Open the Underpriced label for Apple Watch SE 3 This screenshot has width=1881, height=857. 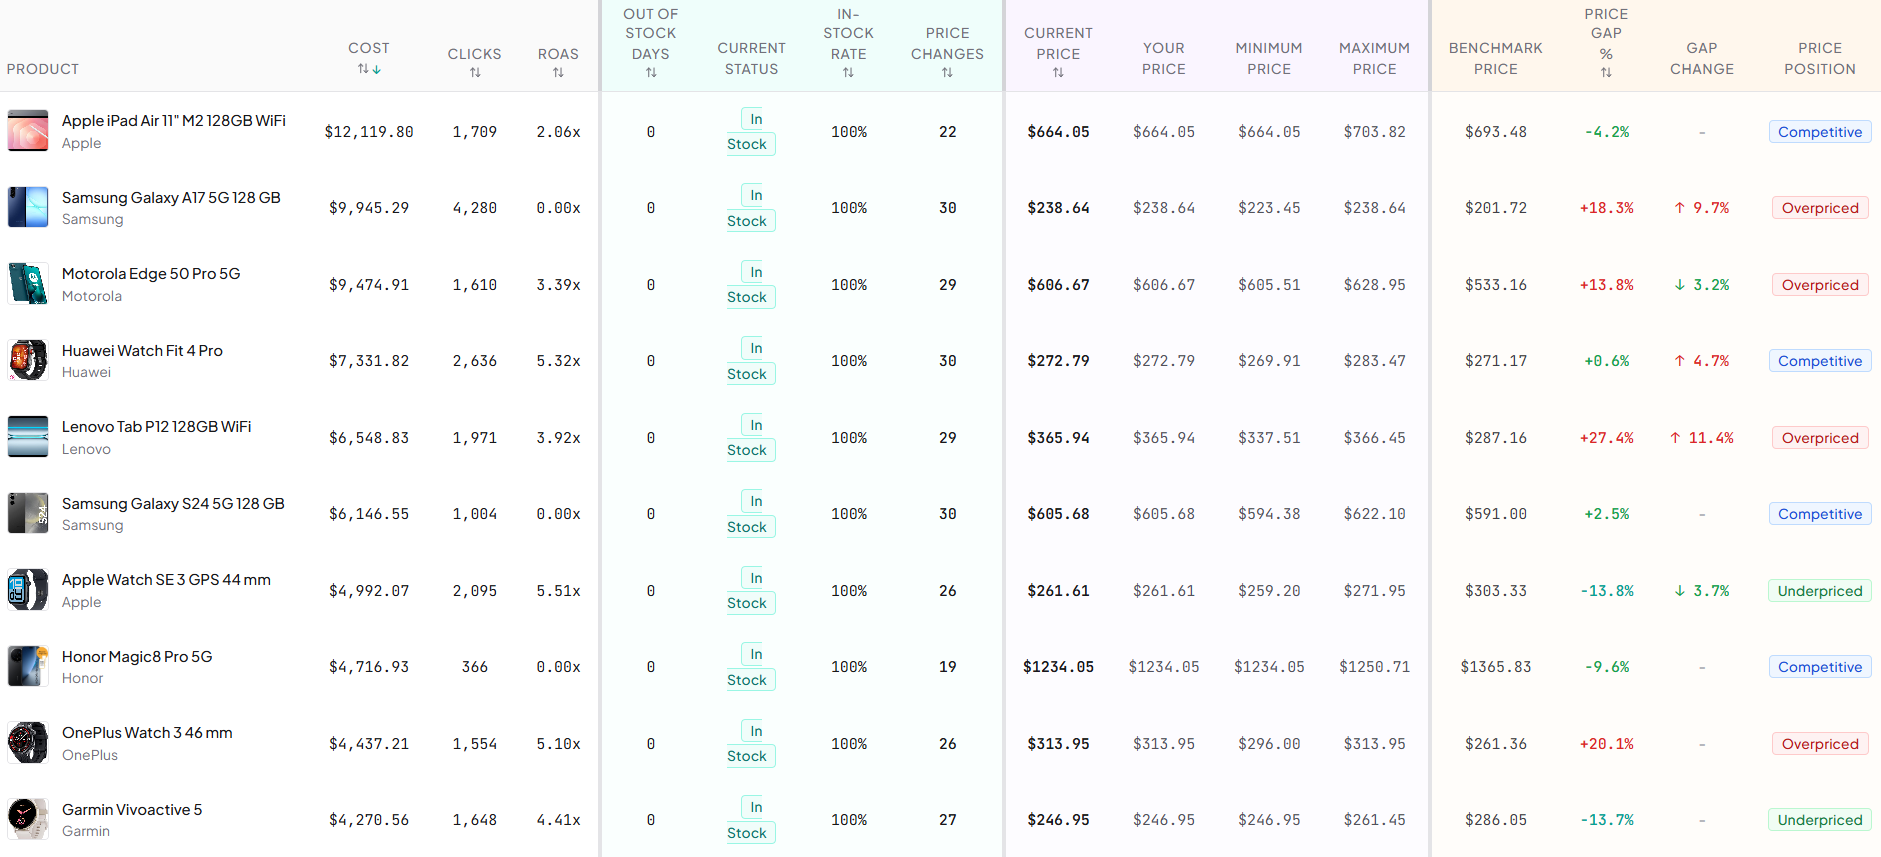[1819, 590]
